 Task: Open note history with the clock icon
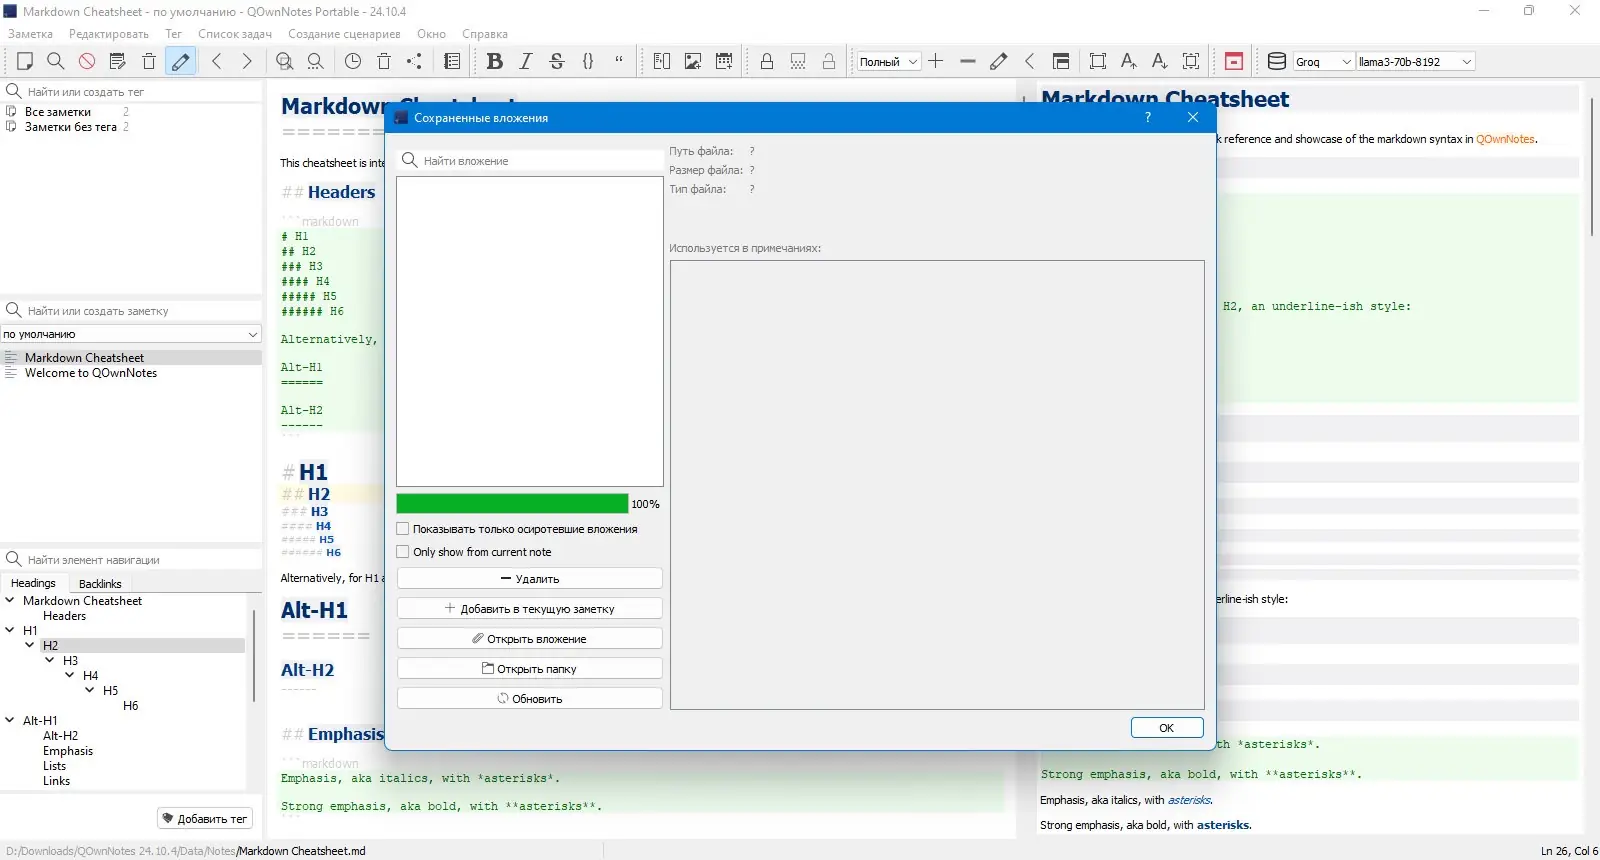click(x=353, y=61)
